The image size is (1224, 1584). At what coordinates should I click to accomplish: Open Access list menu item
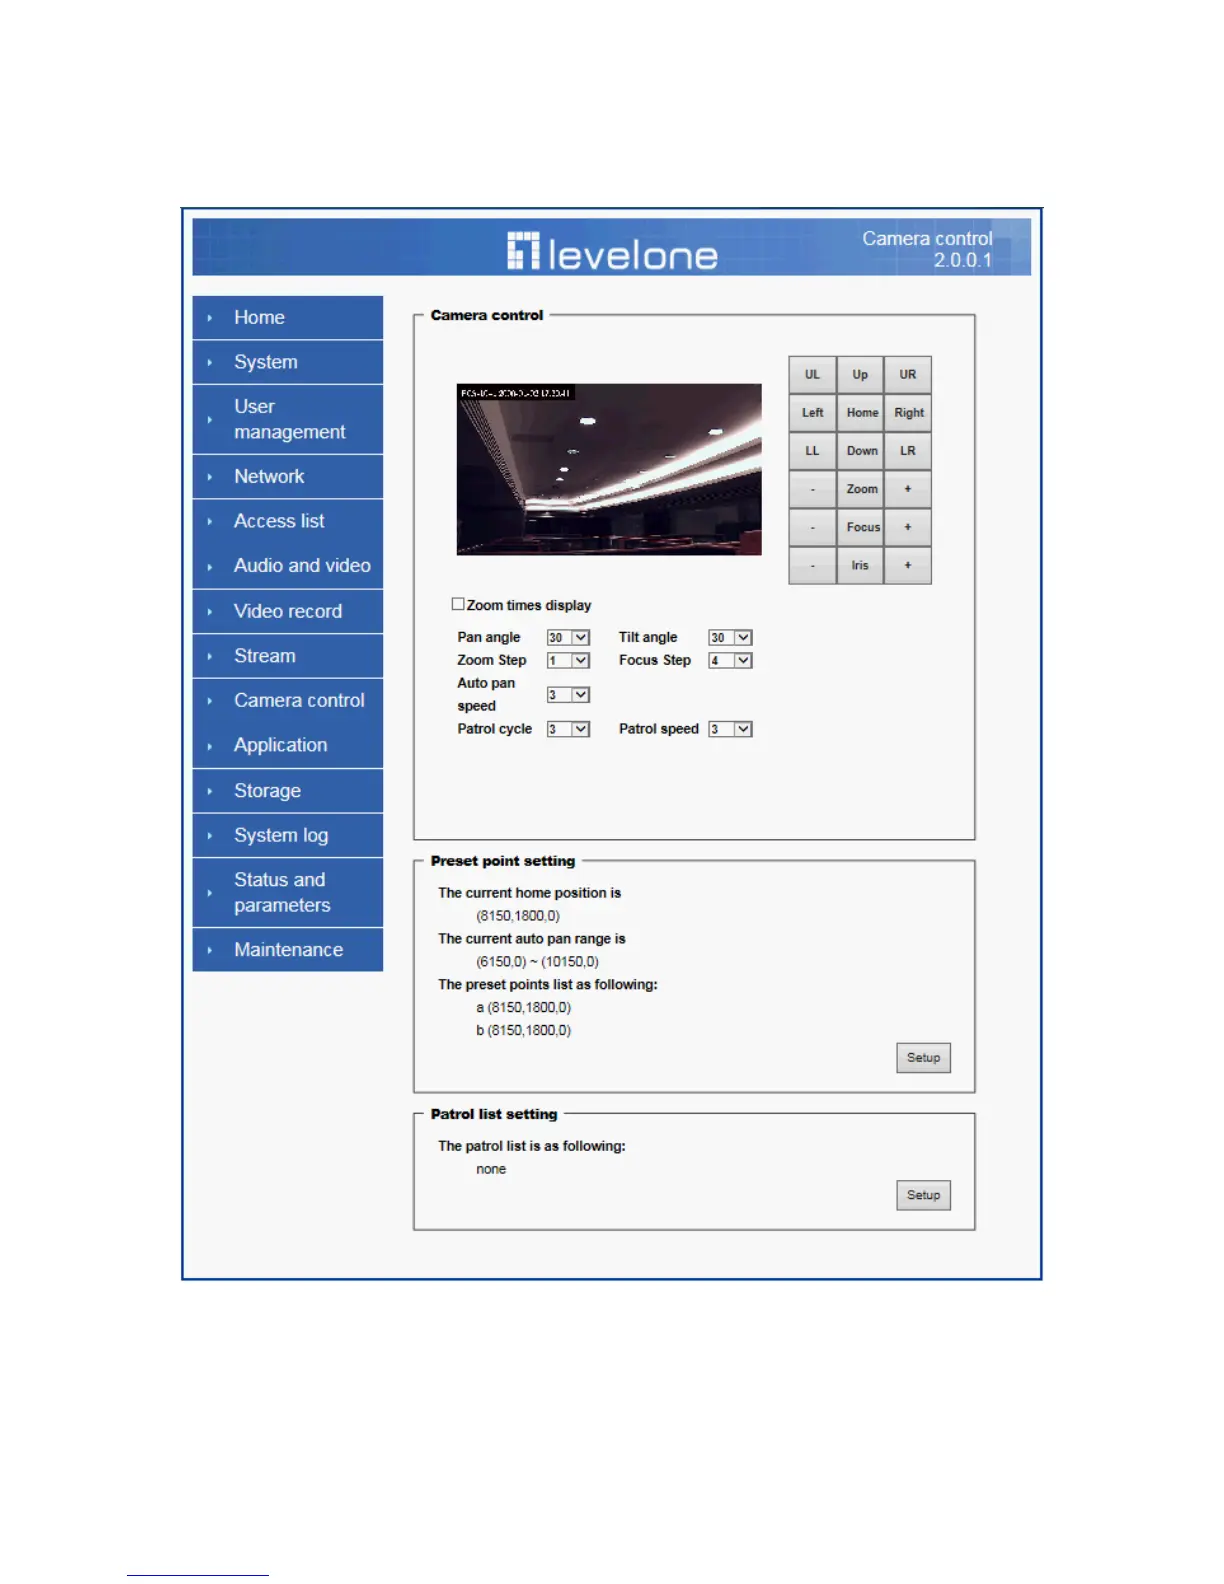point(288,521)
